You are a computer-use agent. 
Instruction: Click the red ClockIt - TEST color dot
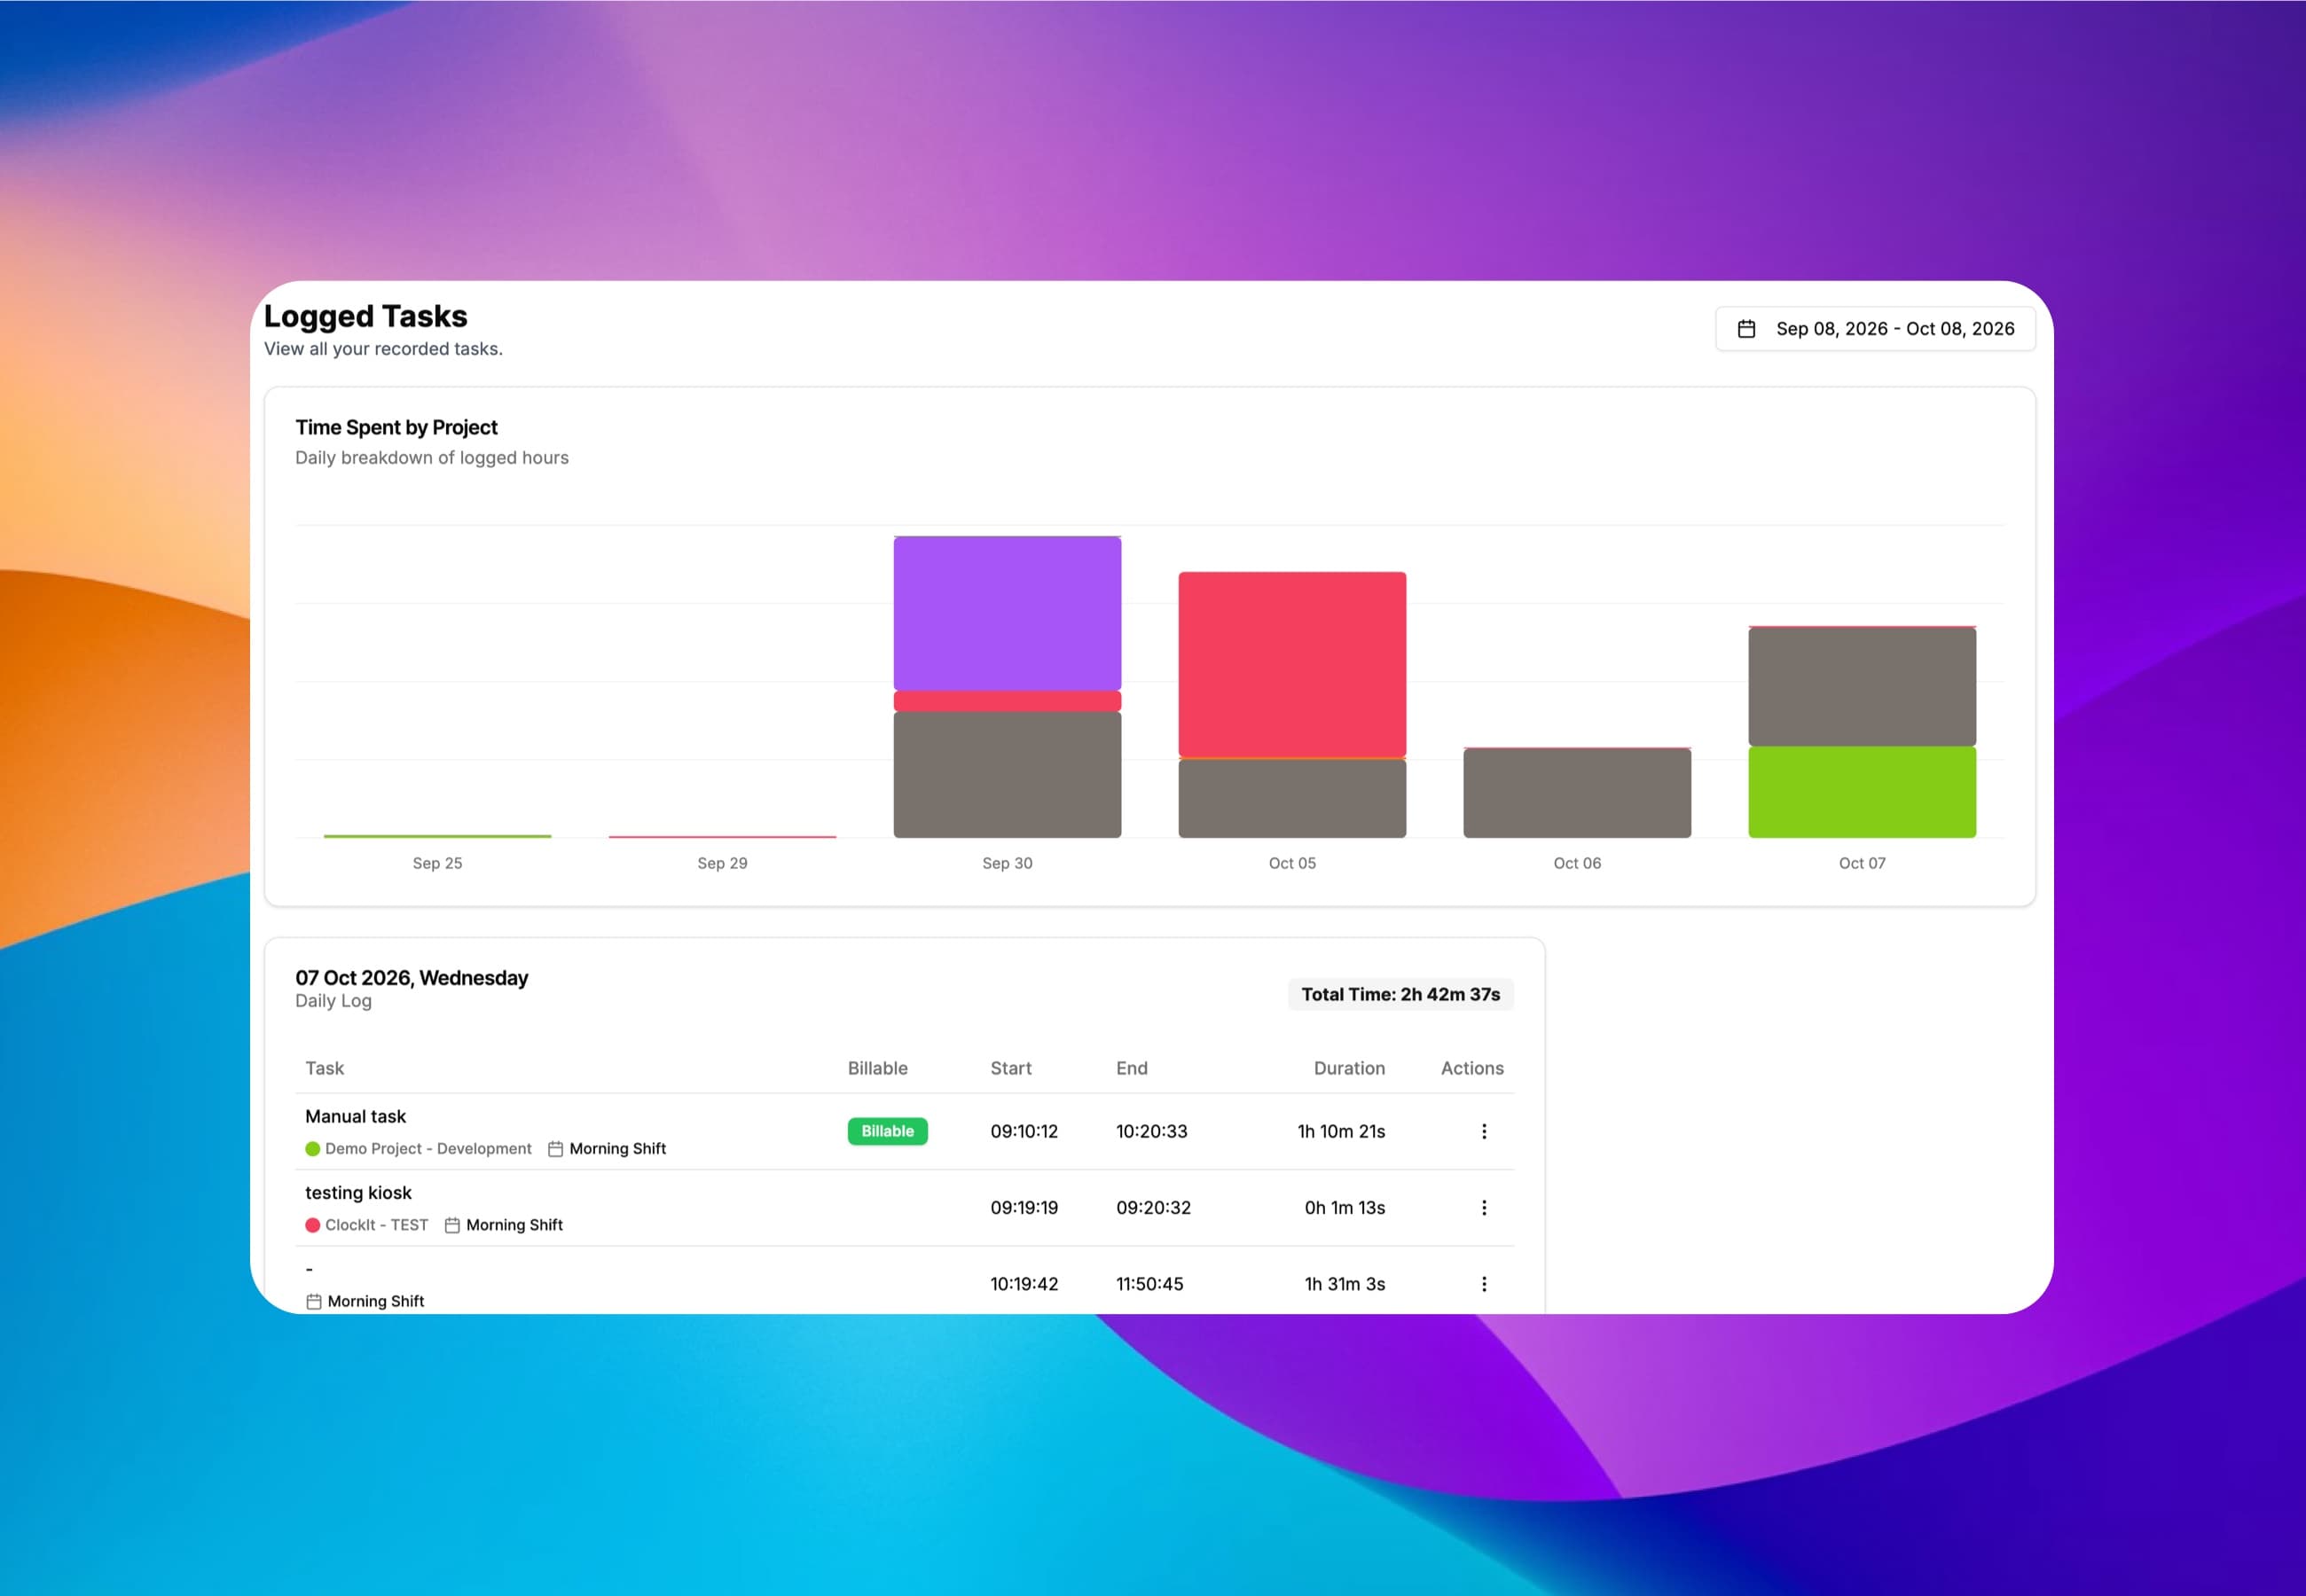coord(312,1225)
